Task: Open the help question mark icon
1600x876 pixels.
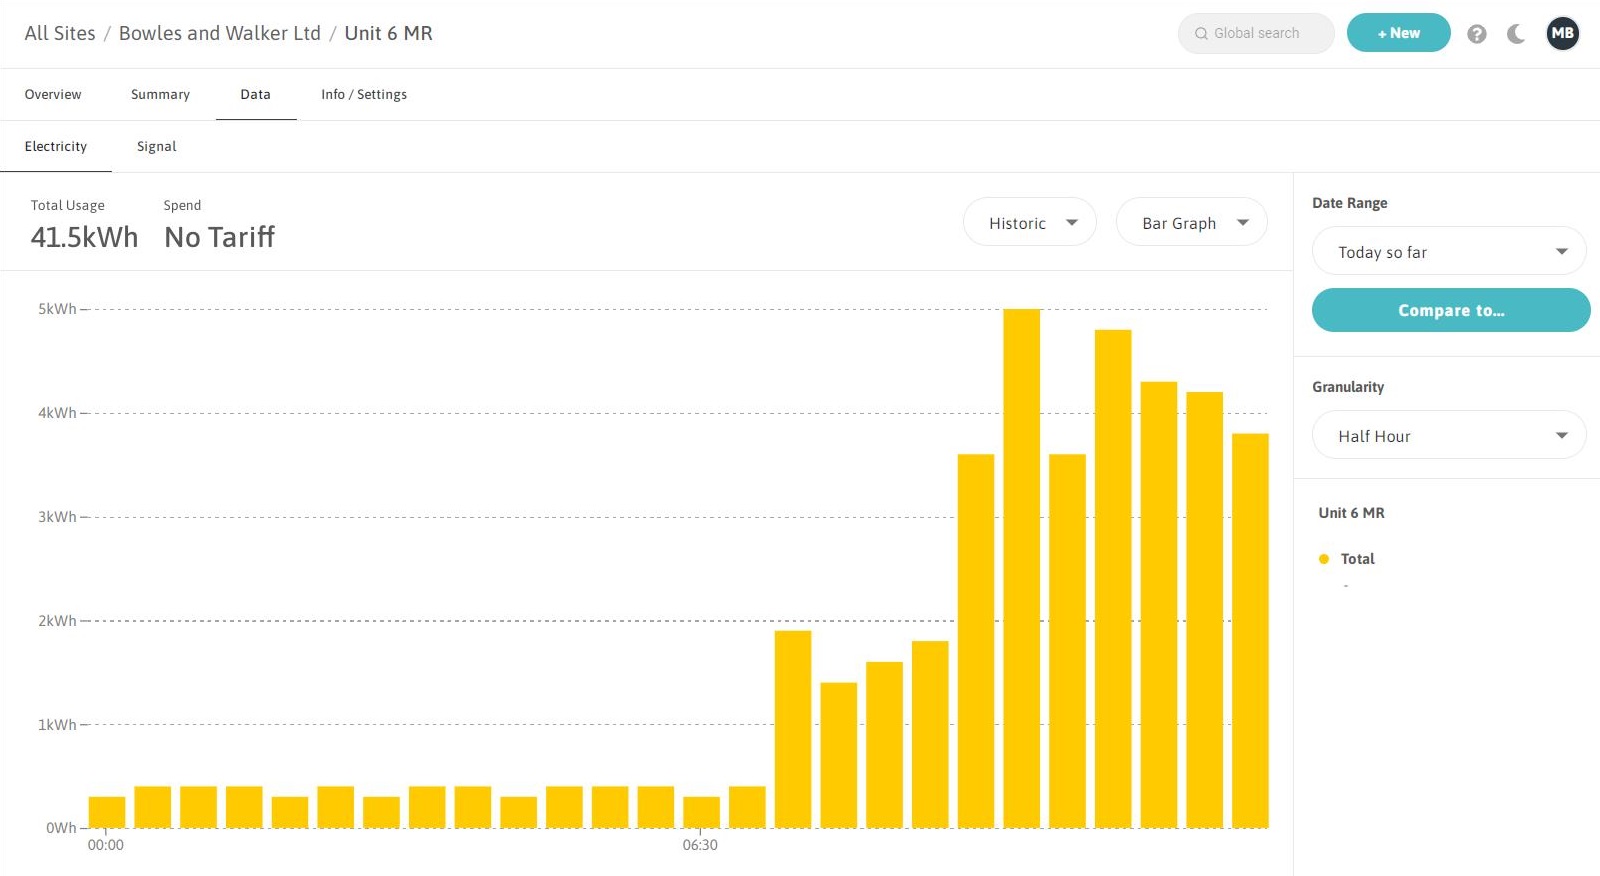Action: click(1476, 34)
